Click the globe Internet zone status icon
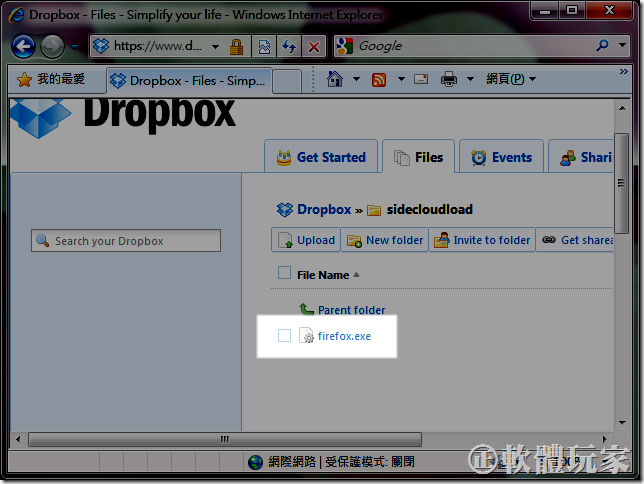The height and width of the screenshot is (484, 644). point(255,462)
